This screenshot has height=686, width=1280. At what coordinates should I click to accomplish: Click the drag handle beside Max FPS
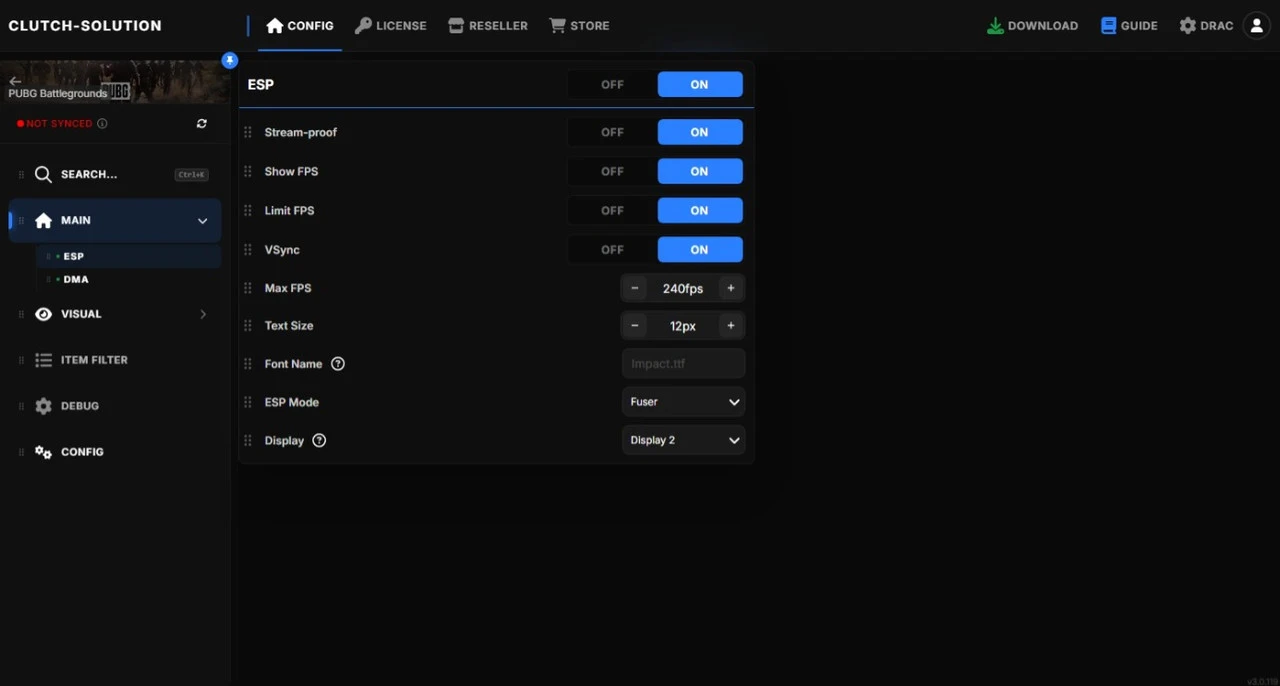point(248,288)
